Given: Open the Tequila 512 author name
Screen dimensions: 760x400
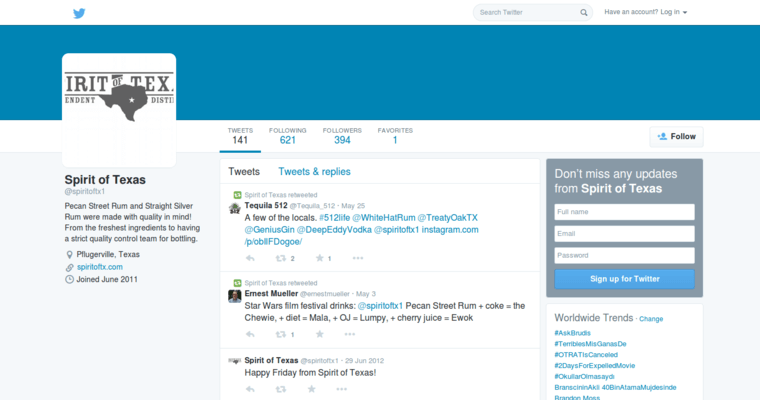Looking at the screenshot, I should point(266,206).
